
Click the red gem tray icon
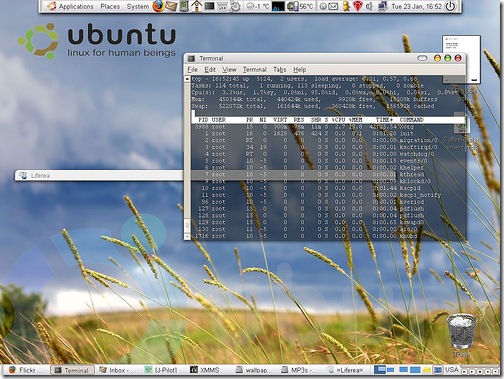(358, 6)
